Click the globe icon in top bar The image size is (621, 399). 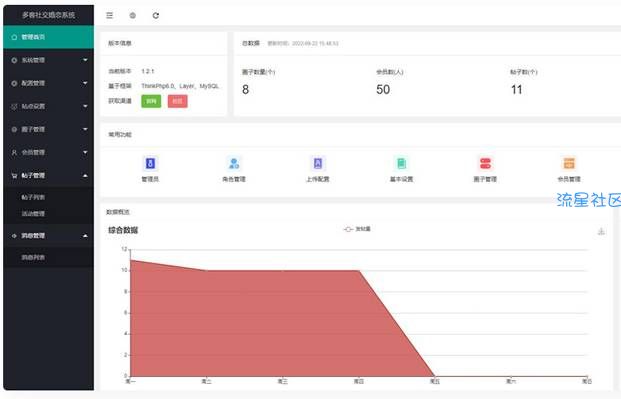click(x=133, y=15)
